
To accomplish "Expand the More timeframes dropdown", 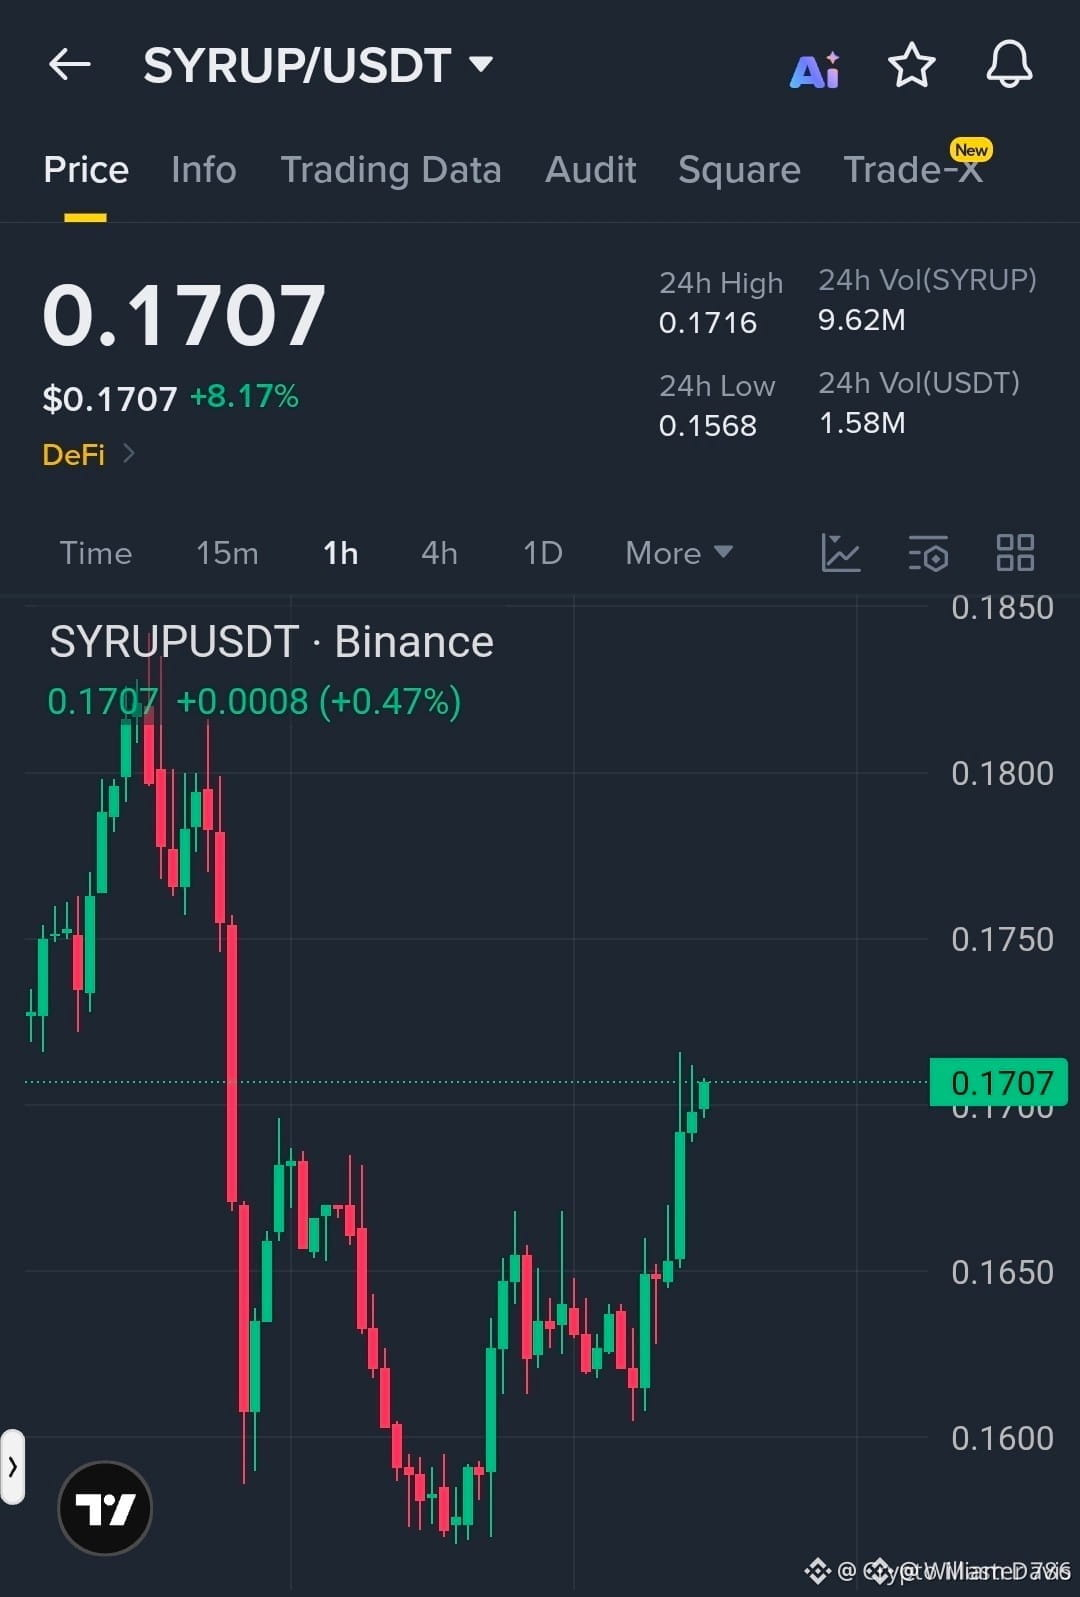I will 679,552.
